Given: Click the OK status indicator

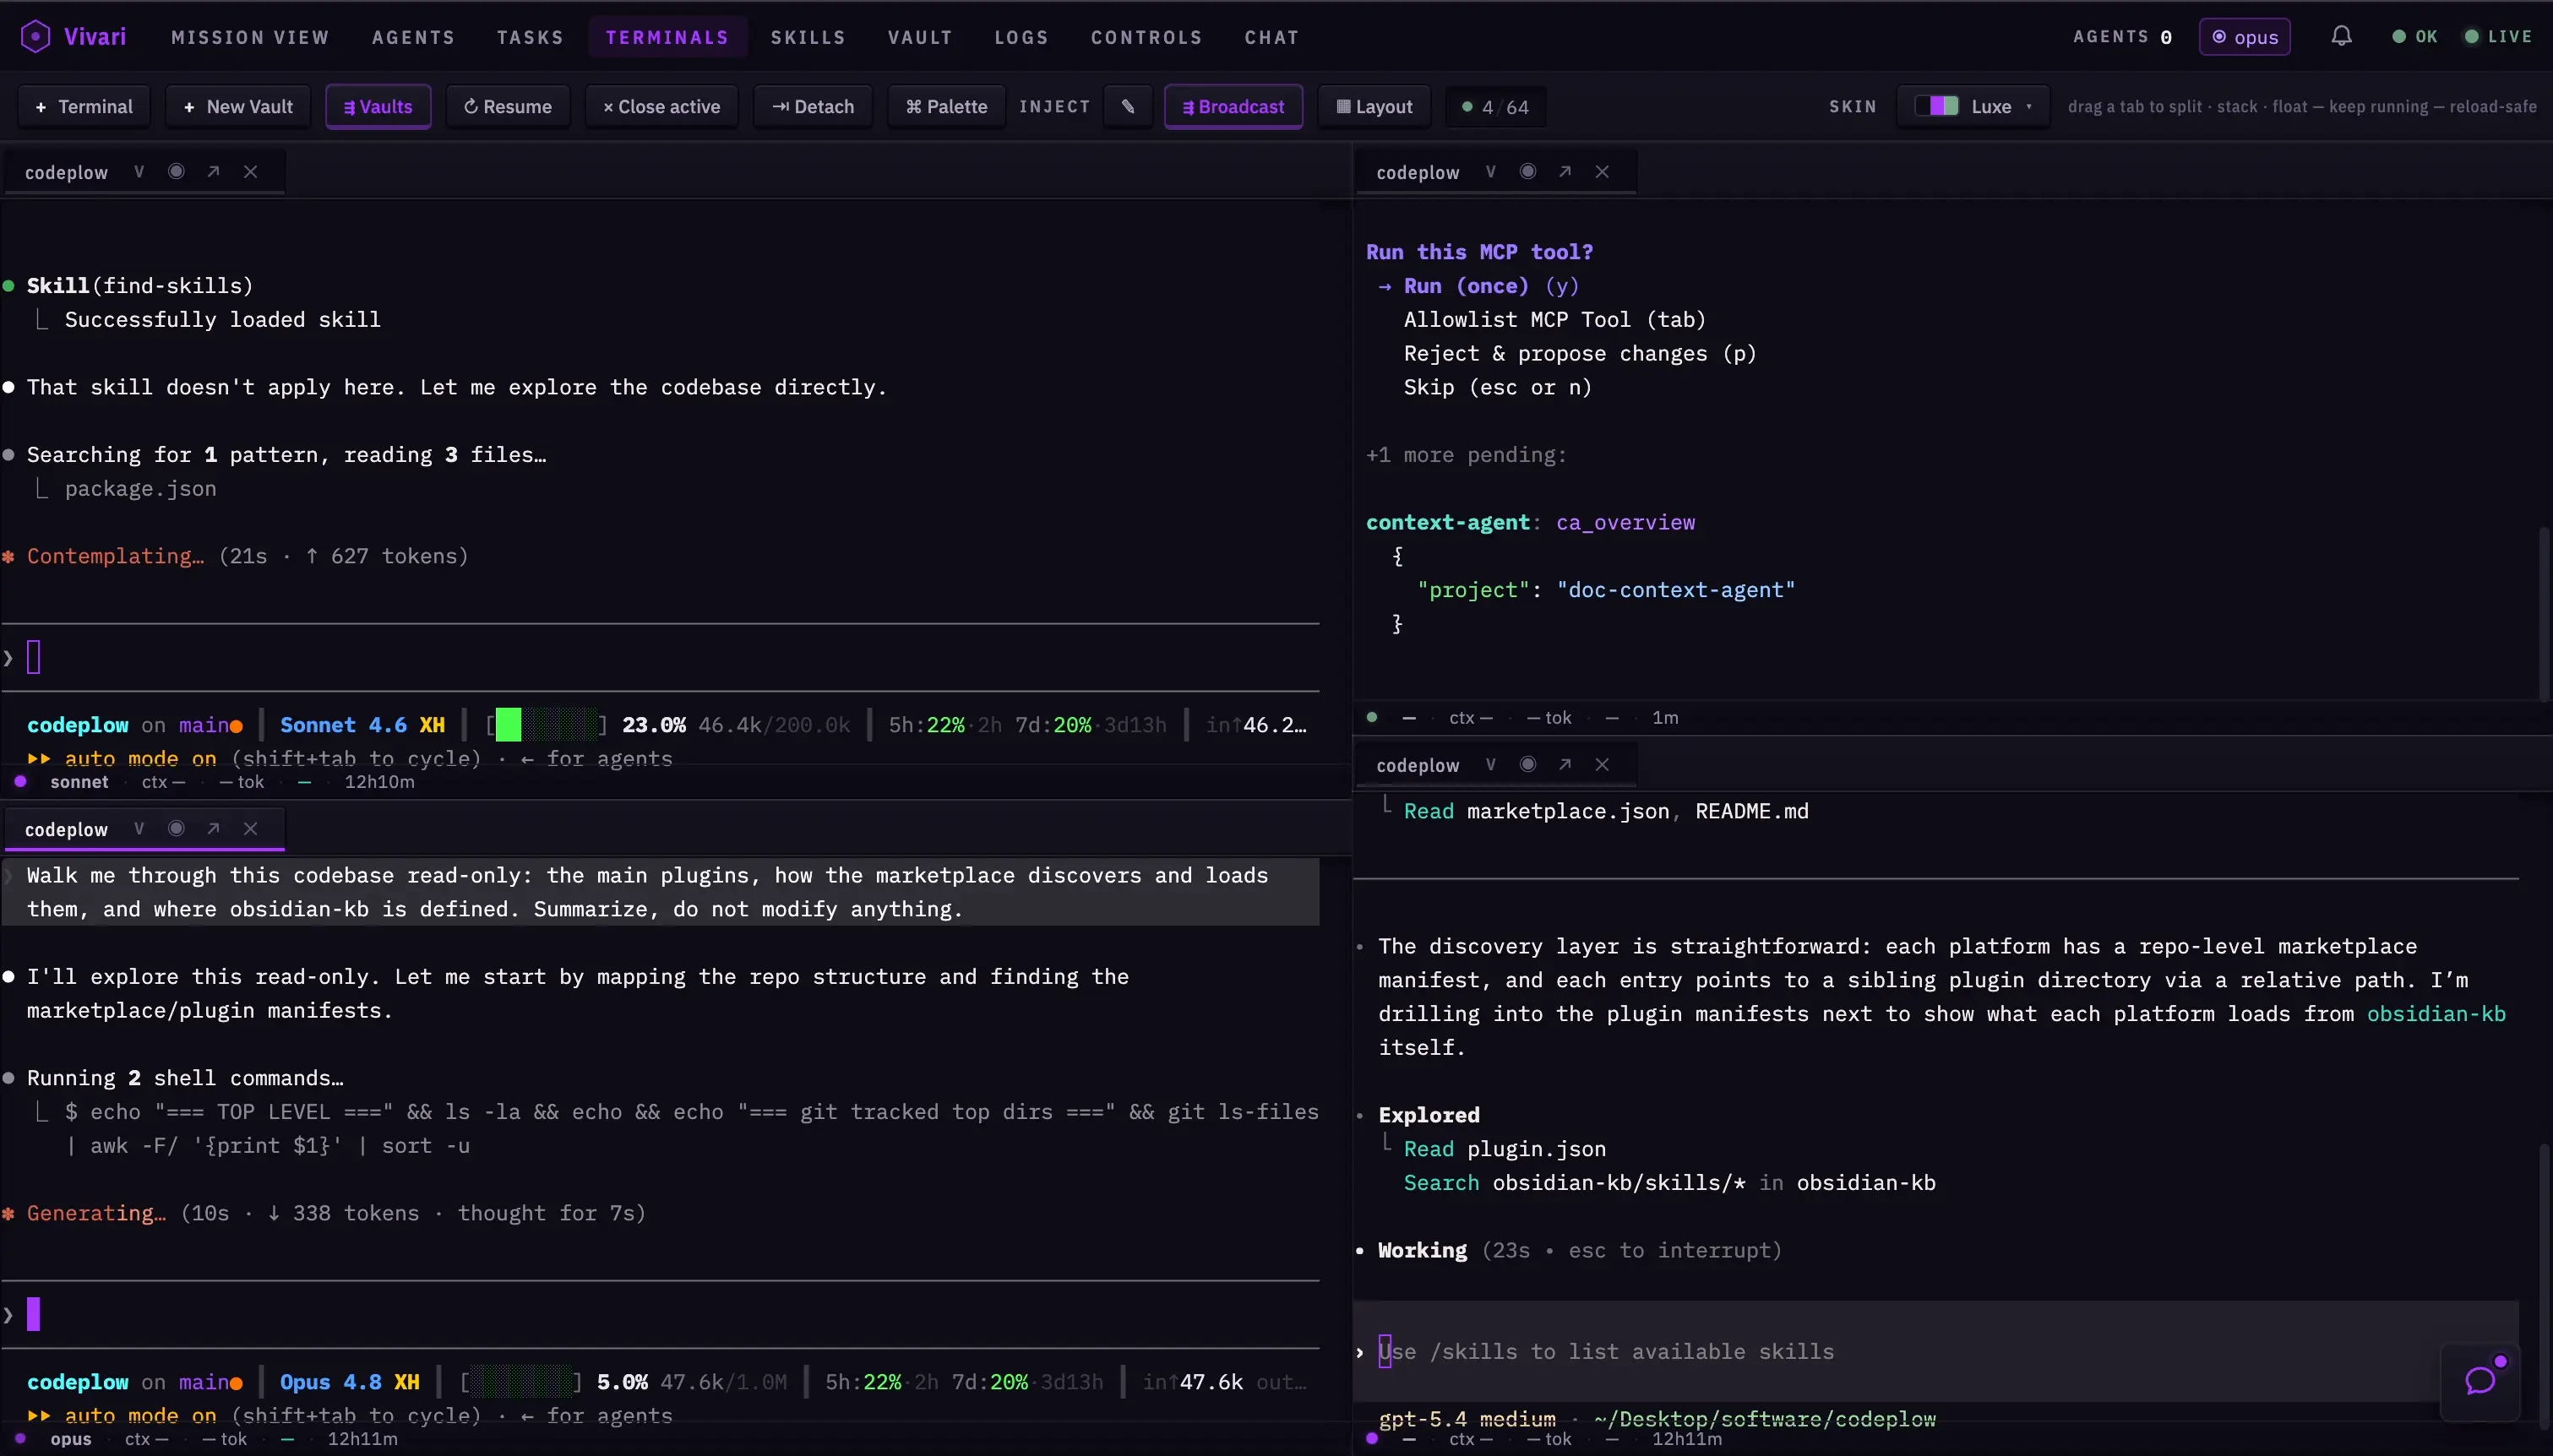Looking at the screenshot, I should point(2414,37).
